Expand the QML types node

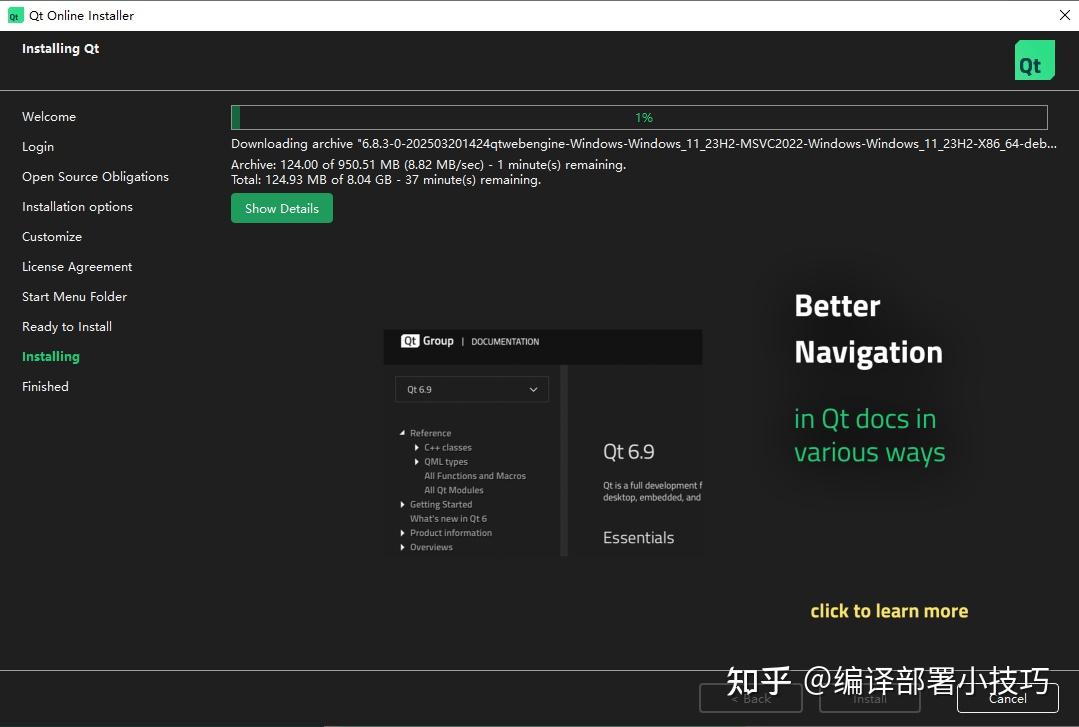[417, 462]
